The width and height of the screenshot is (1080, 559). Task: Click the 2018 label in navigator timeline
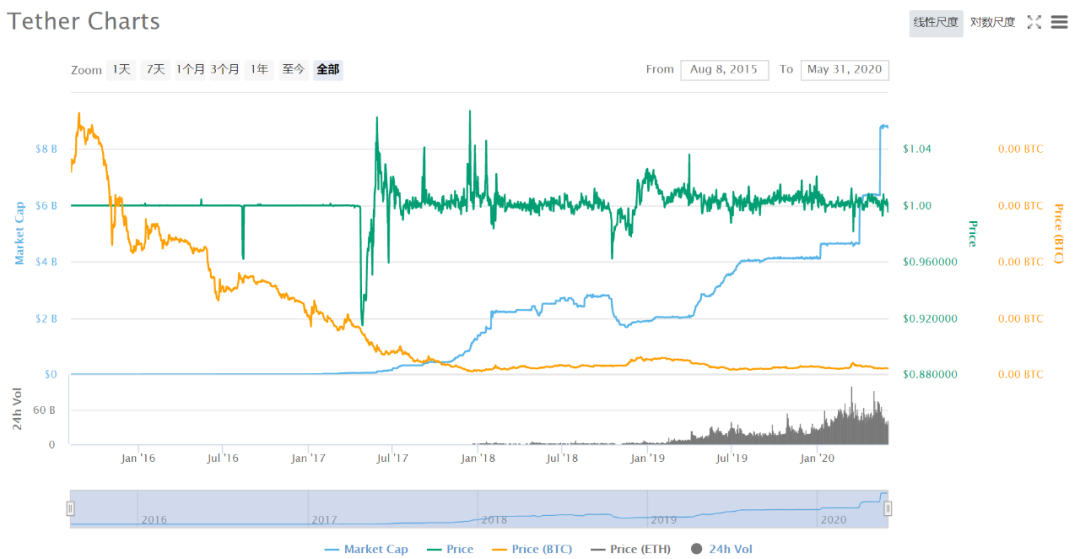[494, 520]
